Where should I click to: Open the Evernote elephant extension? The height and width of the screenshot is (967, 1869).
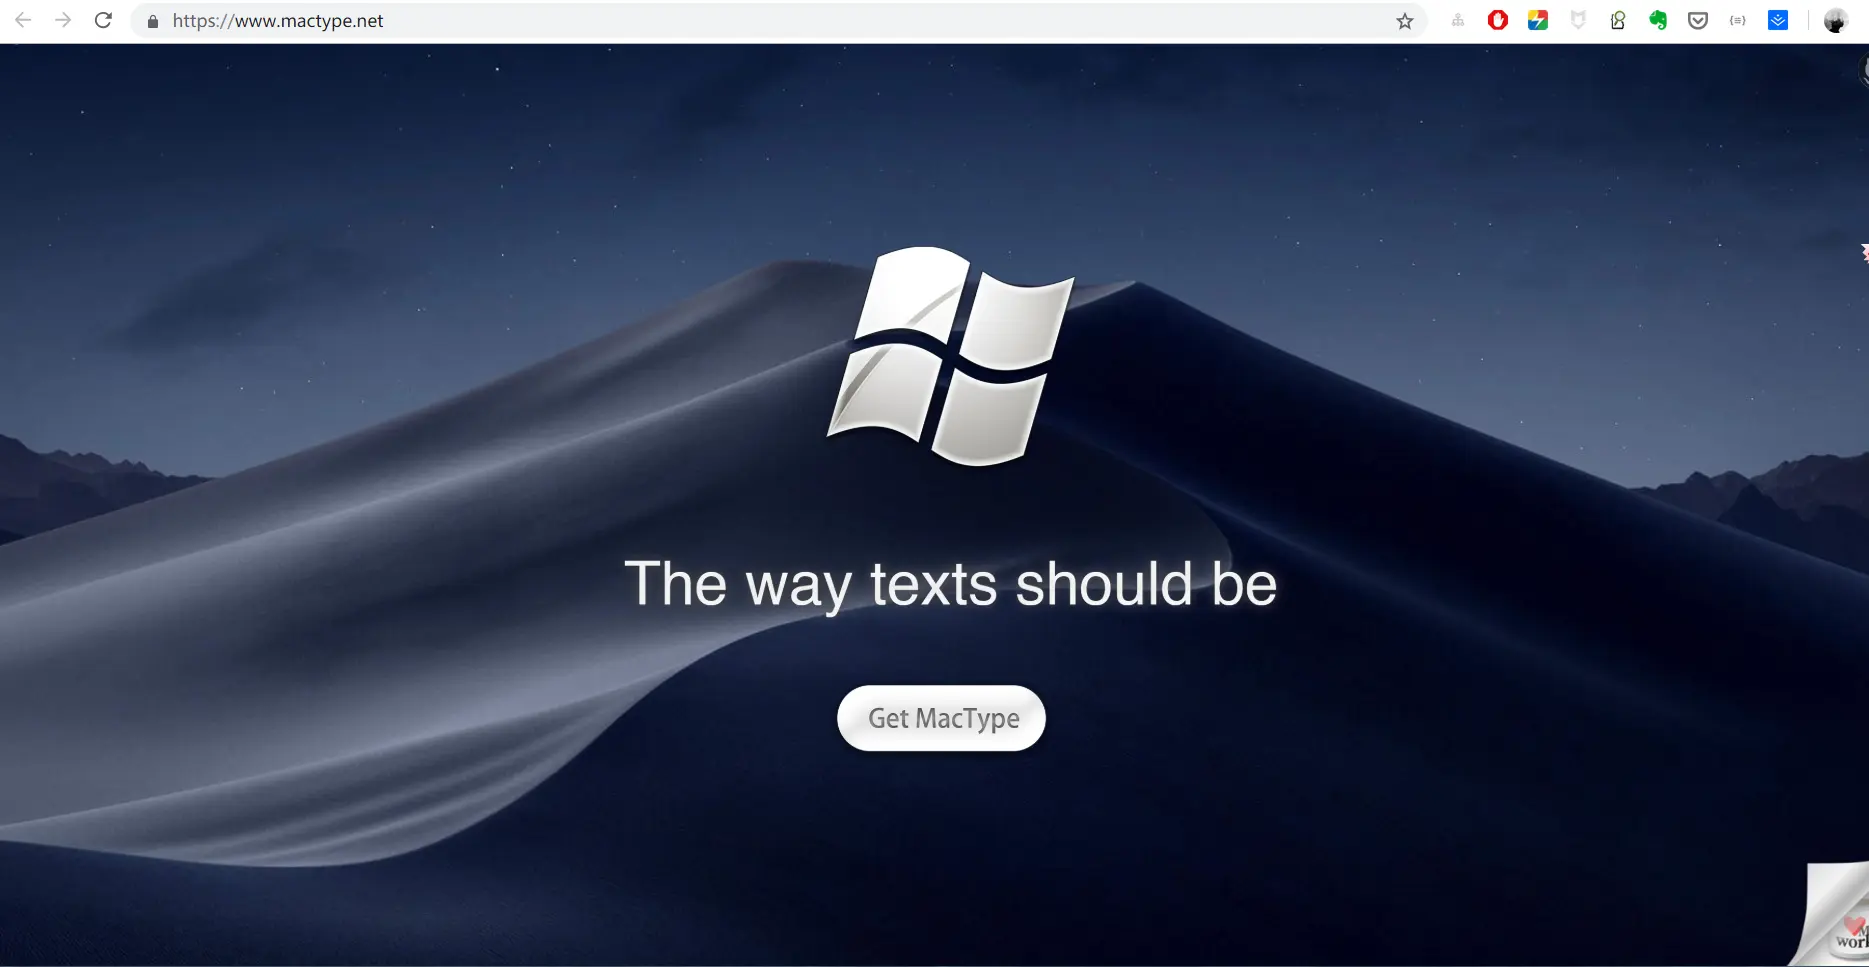tap(1658, 20)
